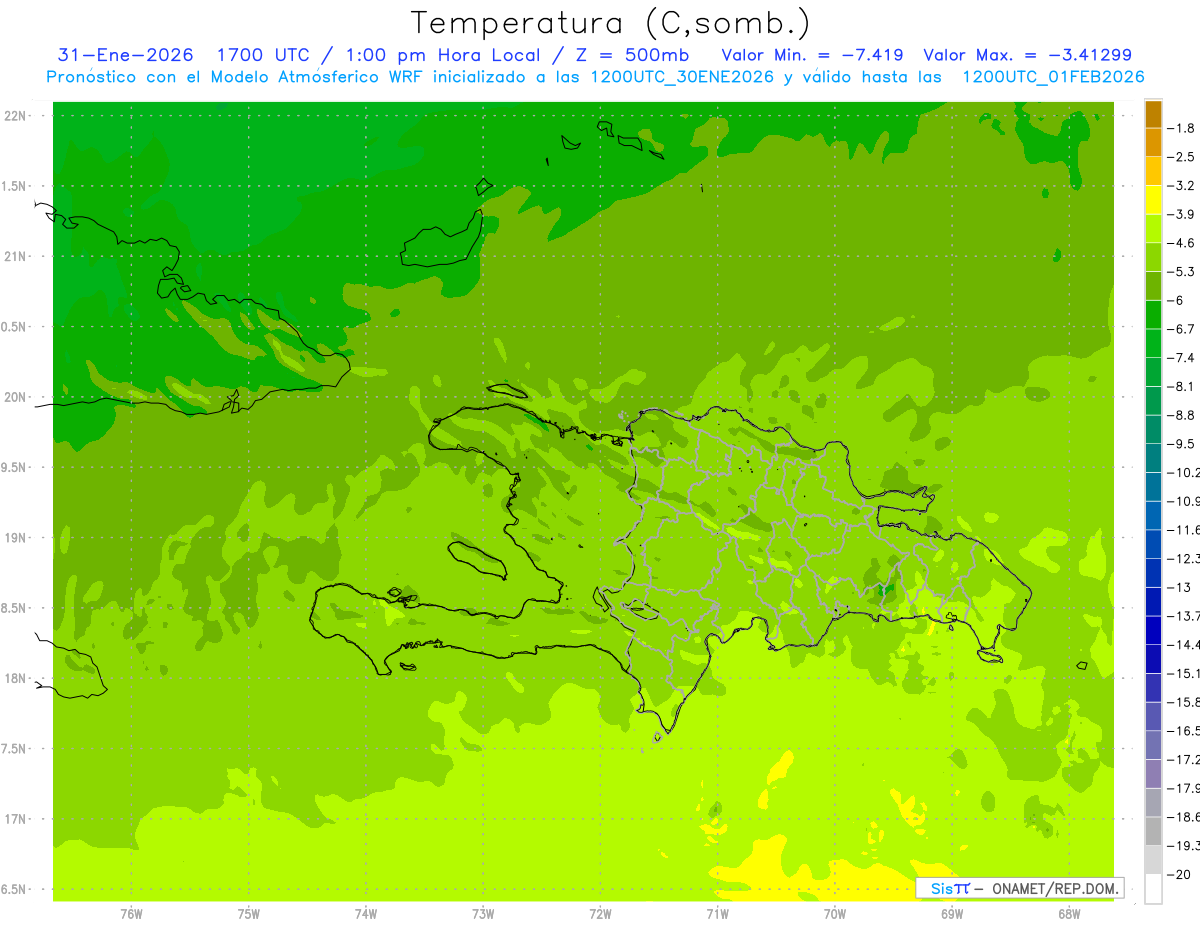The height and width of the screenshot is (927, 1200).
Task: Click the -3.2 colorbar value
Action: pos(1182,186)
